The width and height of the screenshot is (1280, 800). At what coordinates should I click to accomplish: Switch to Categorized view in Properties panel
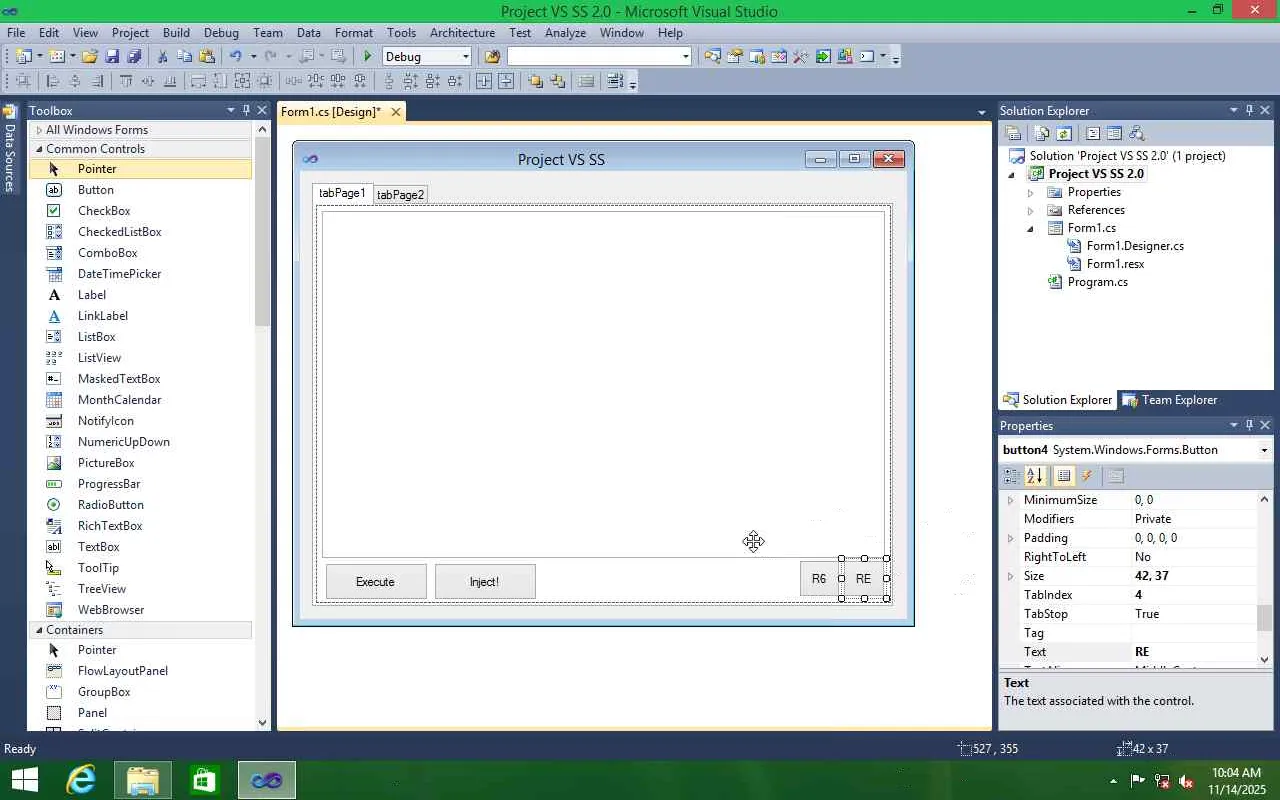point(1012,476)
